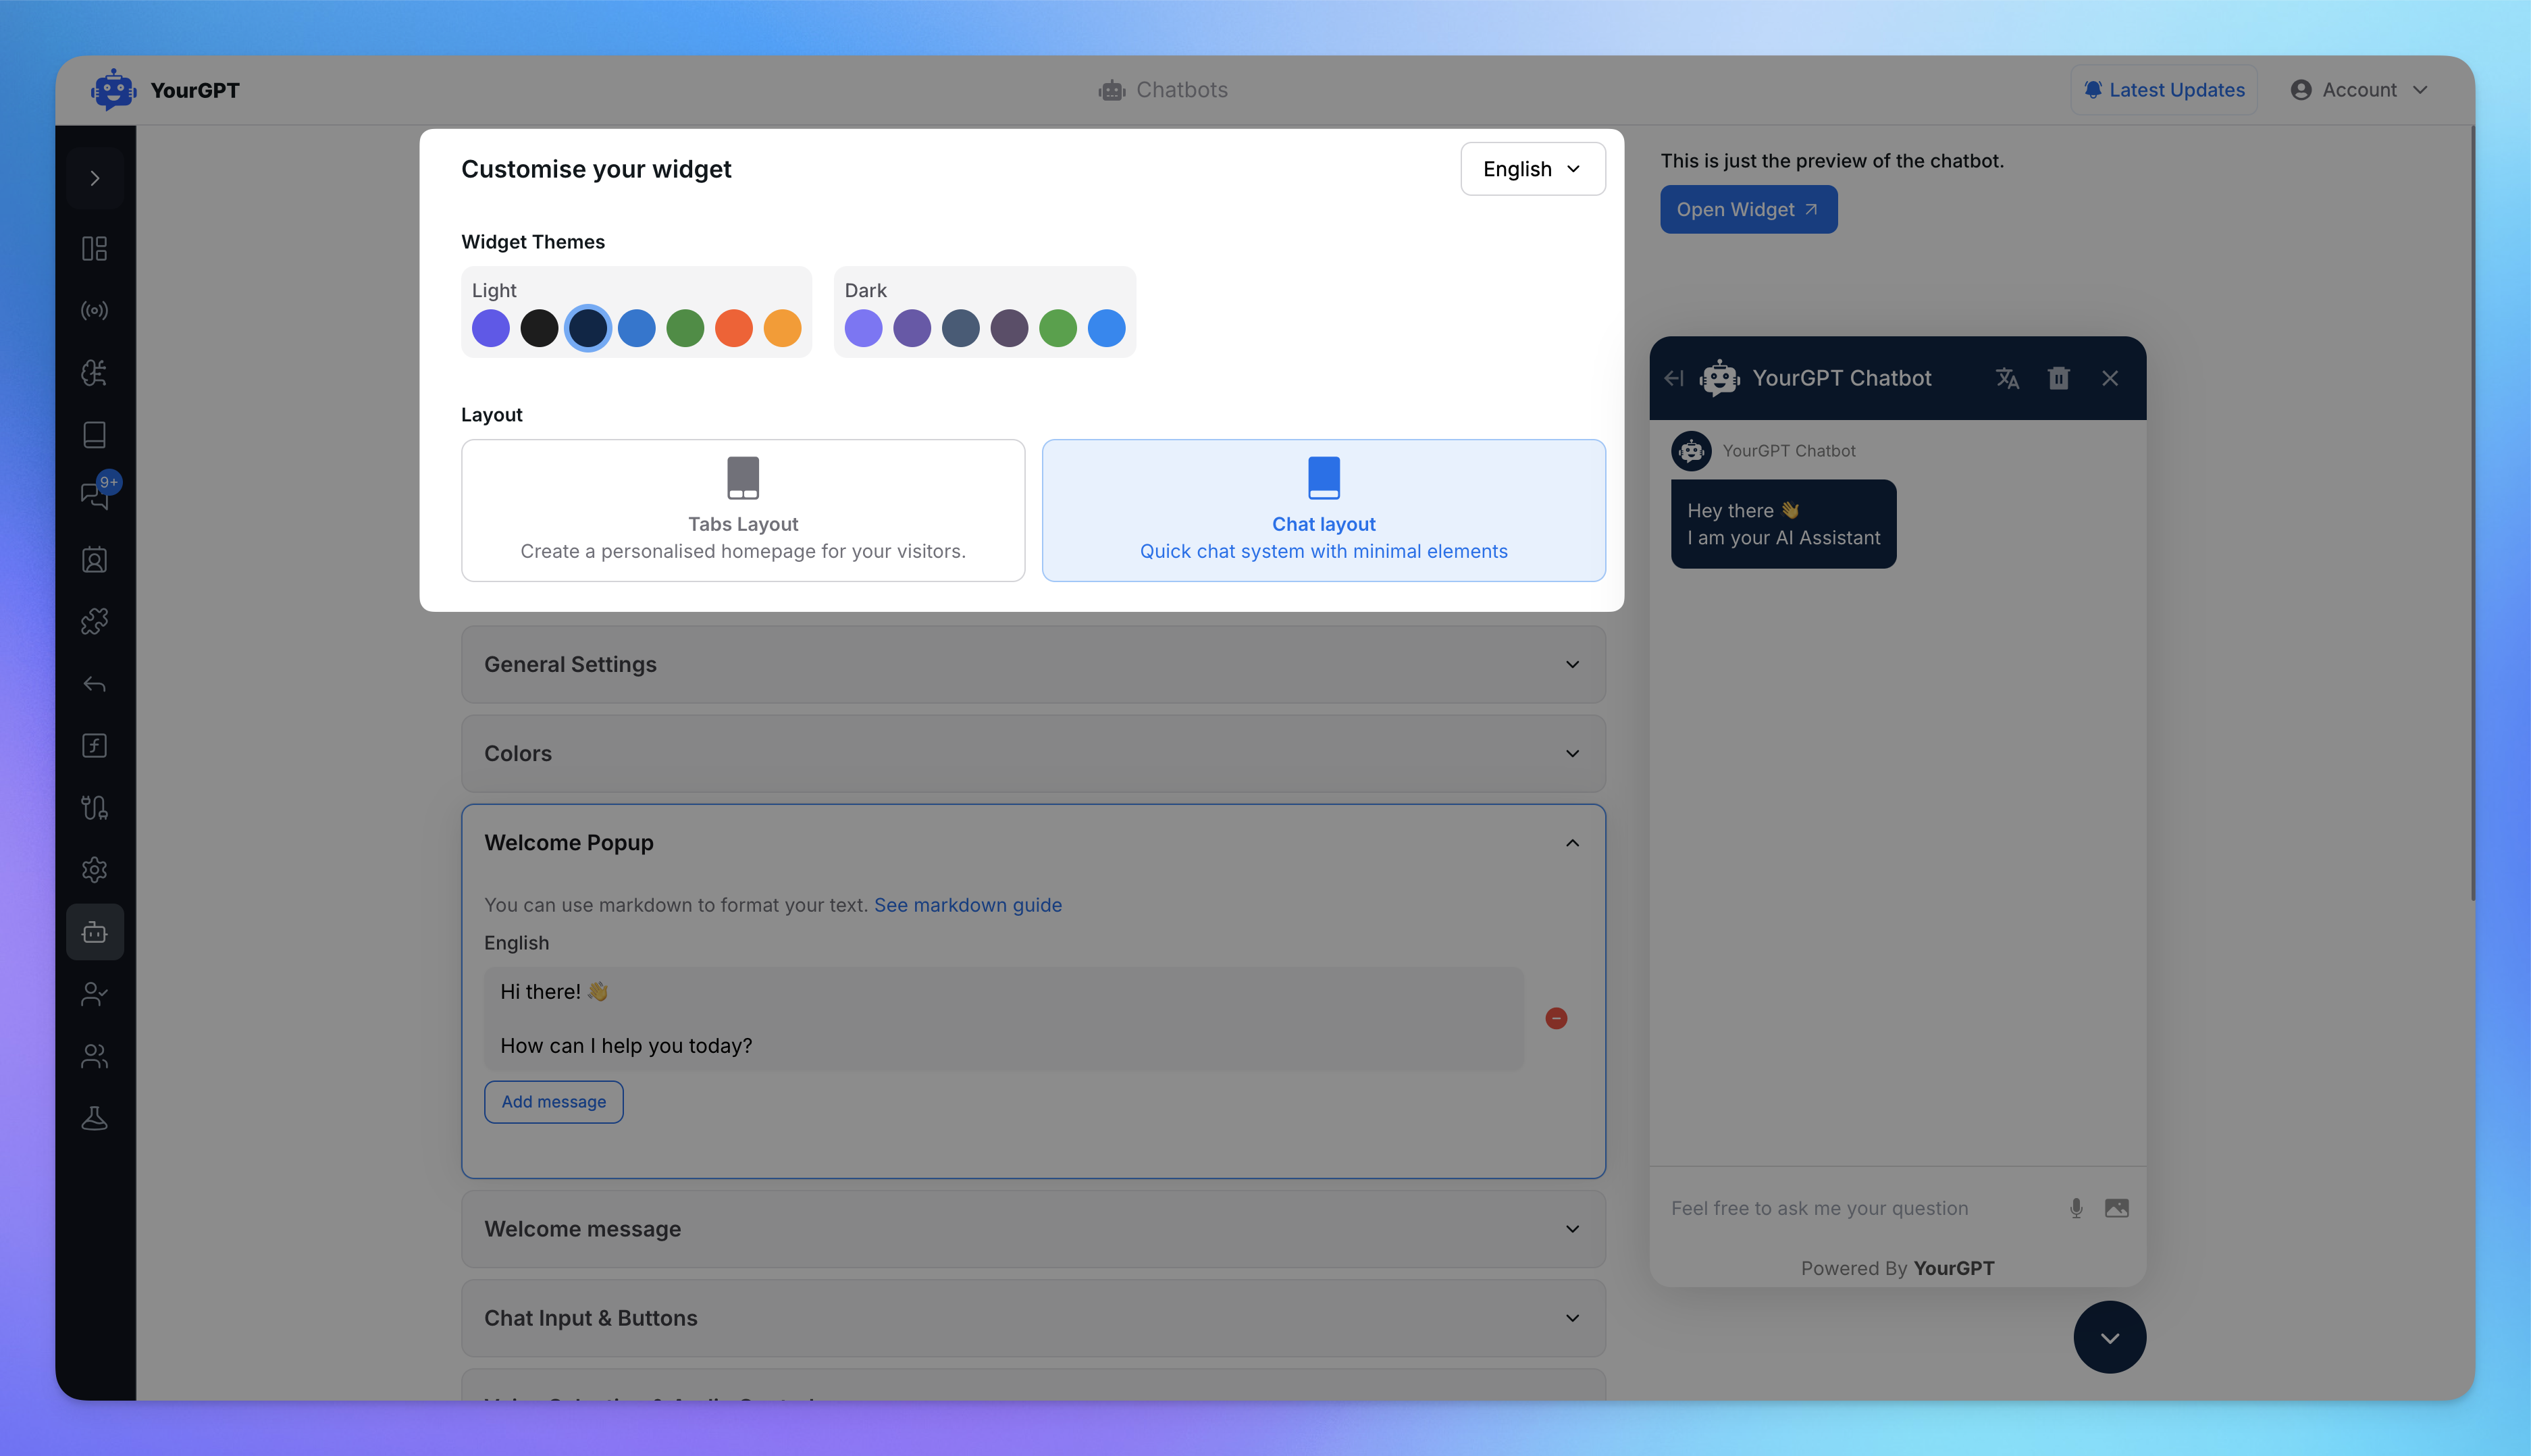Expand the General Settings section

[x=1034, y=664]
